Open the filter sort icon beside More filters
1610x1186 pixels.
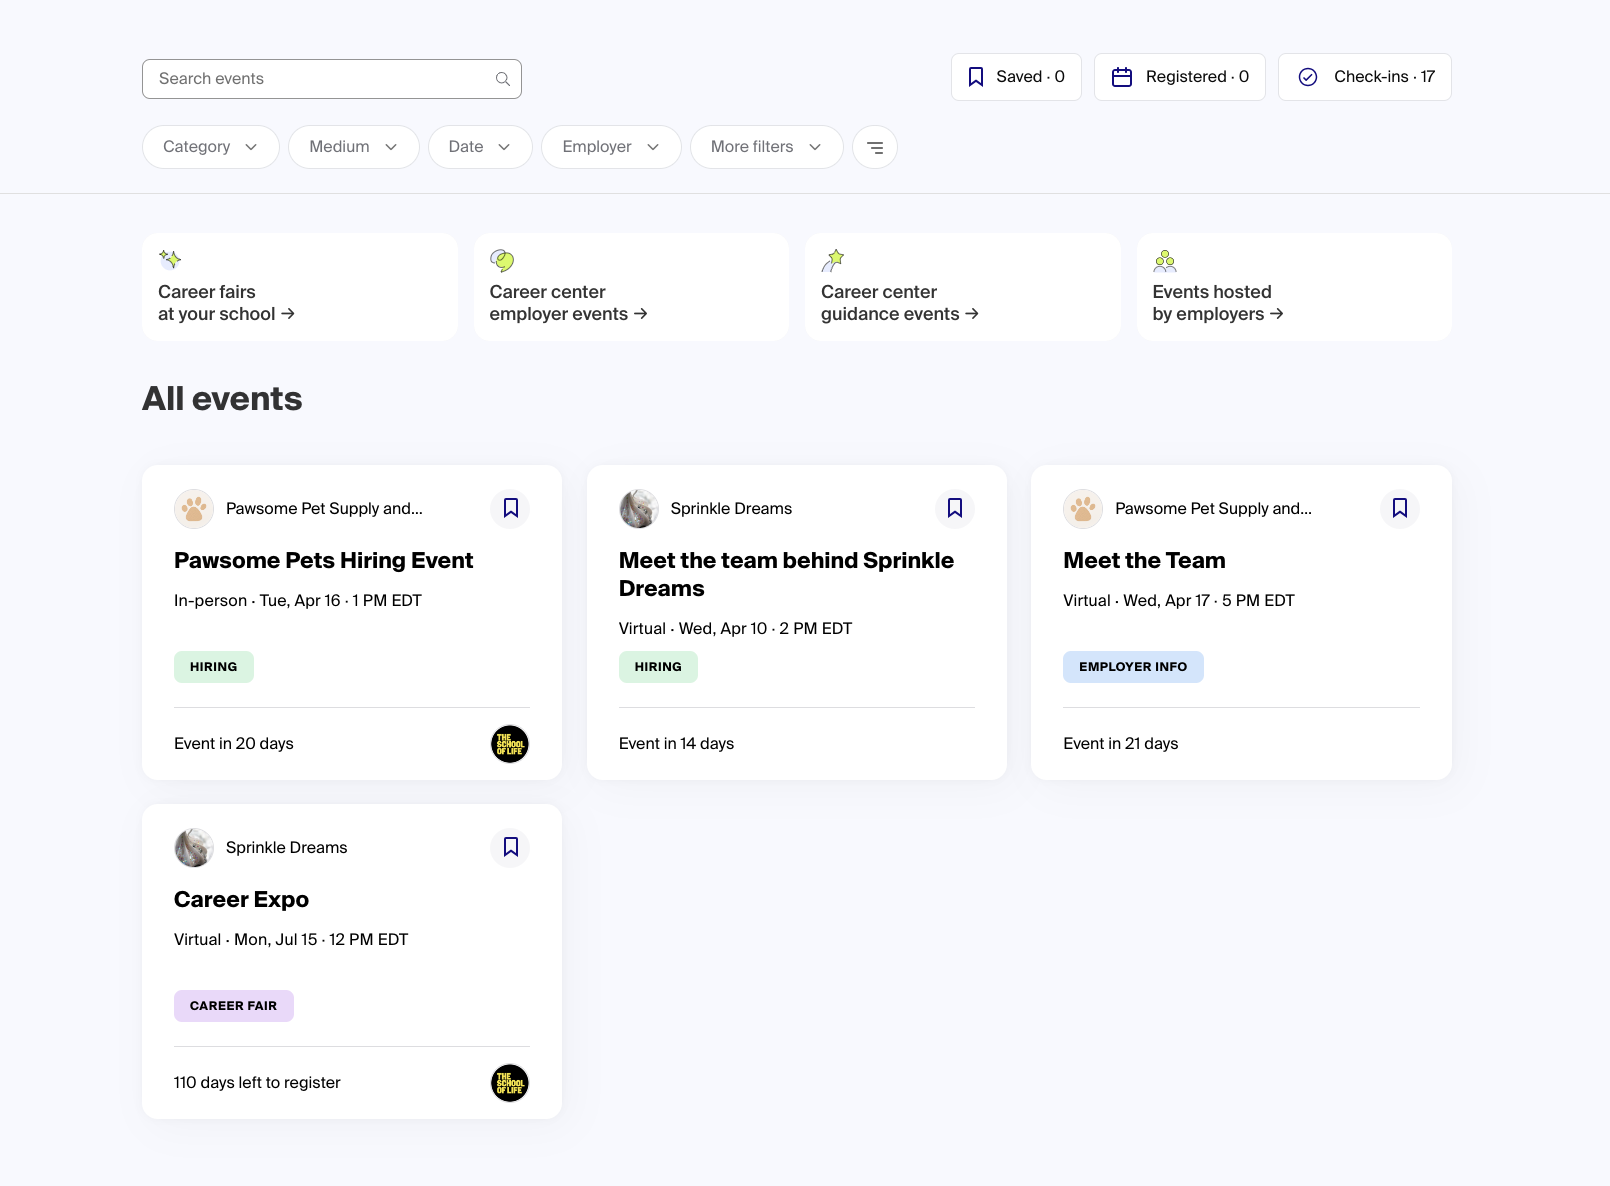coord(874,147)
